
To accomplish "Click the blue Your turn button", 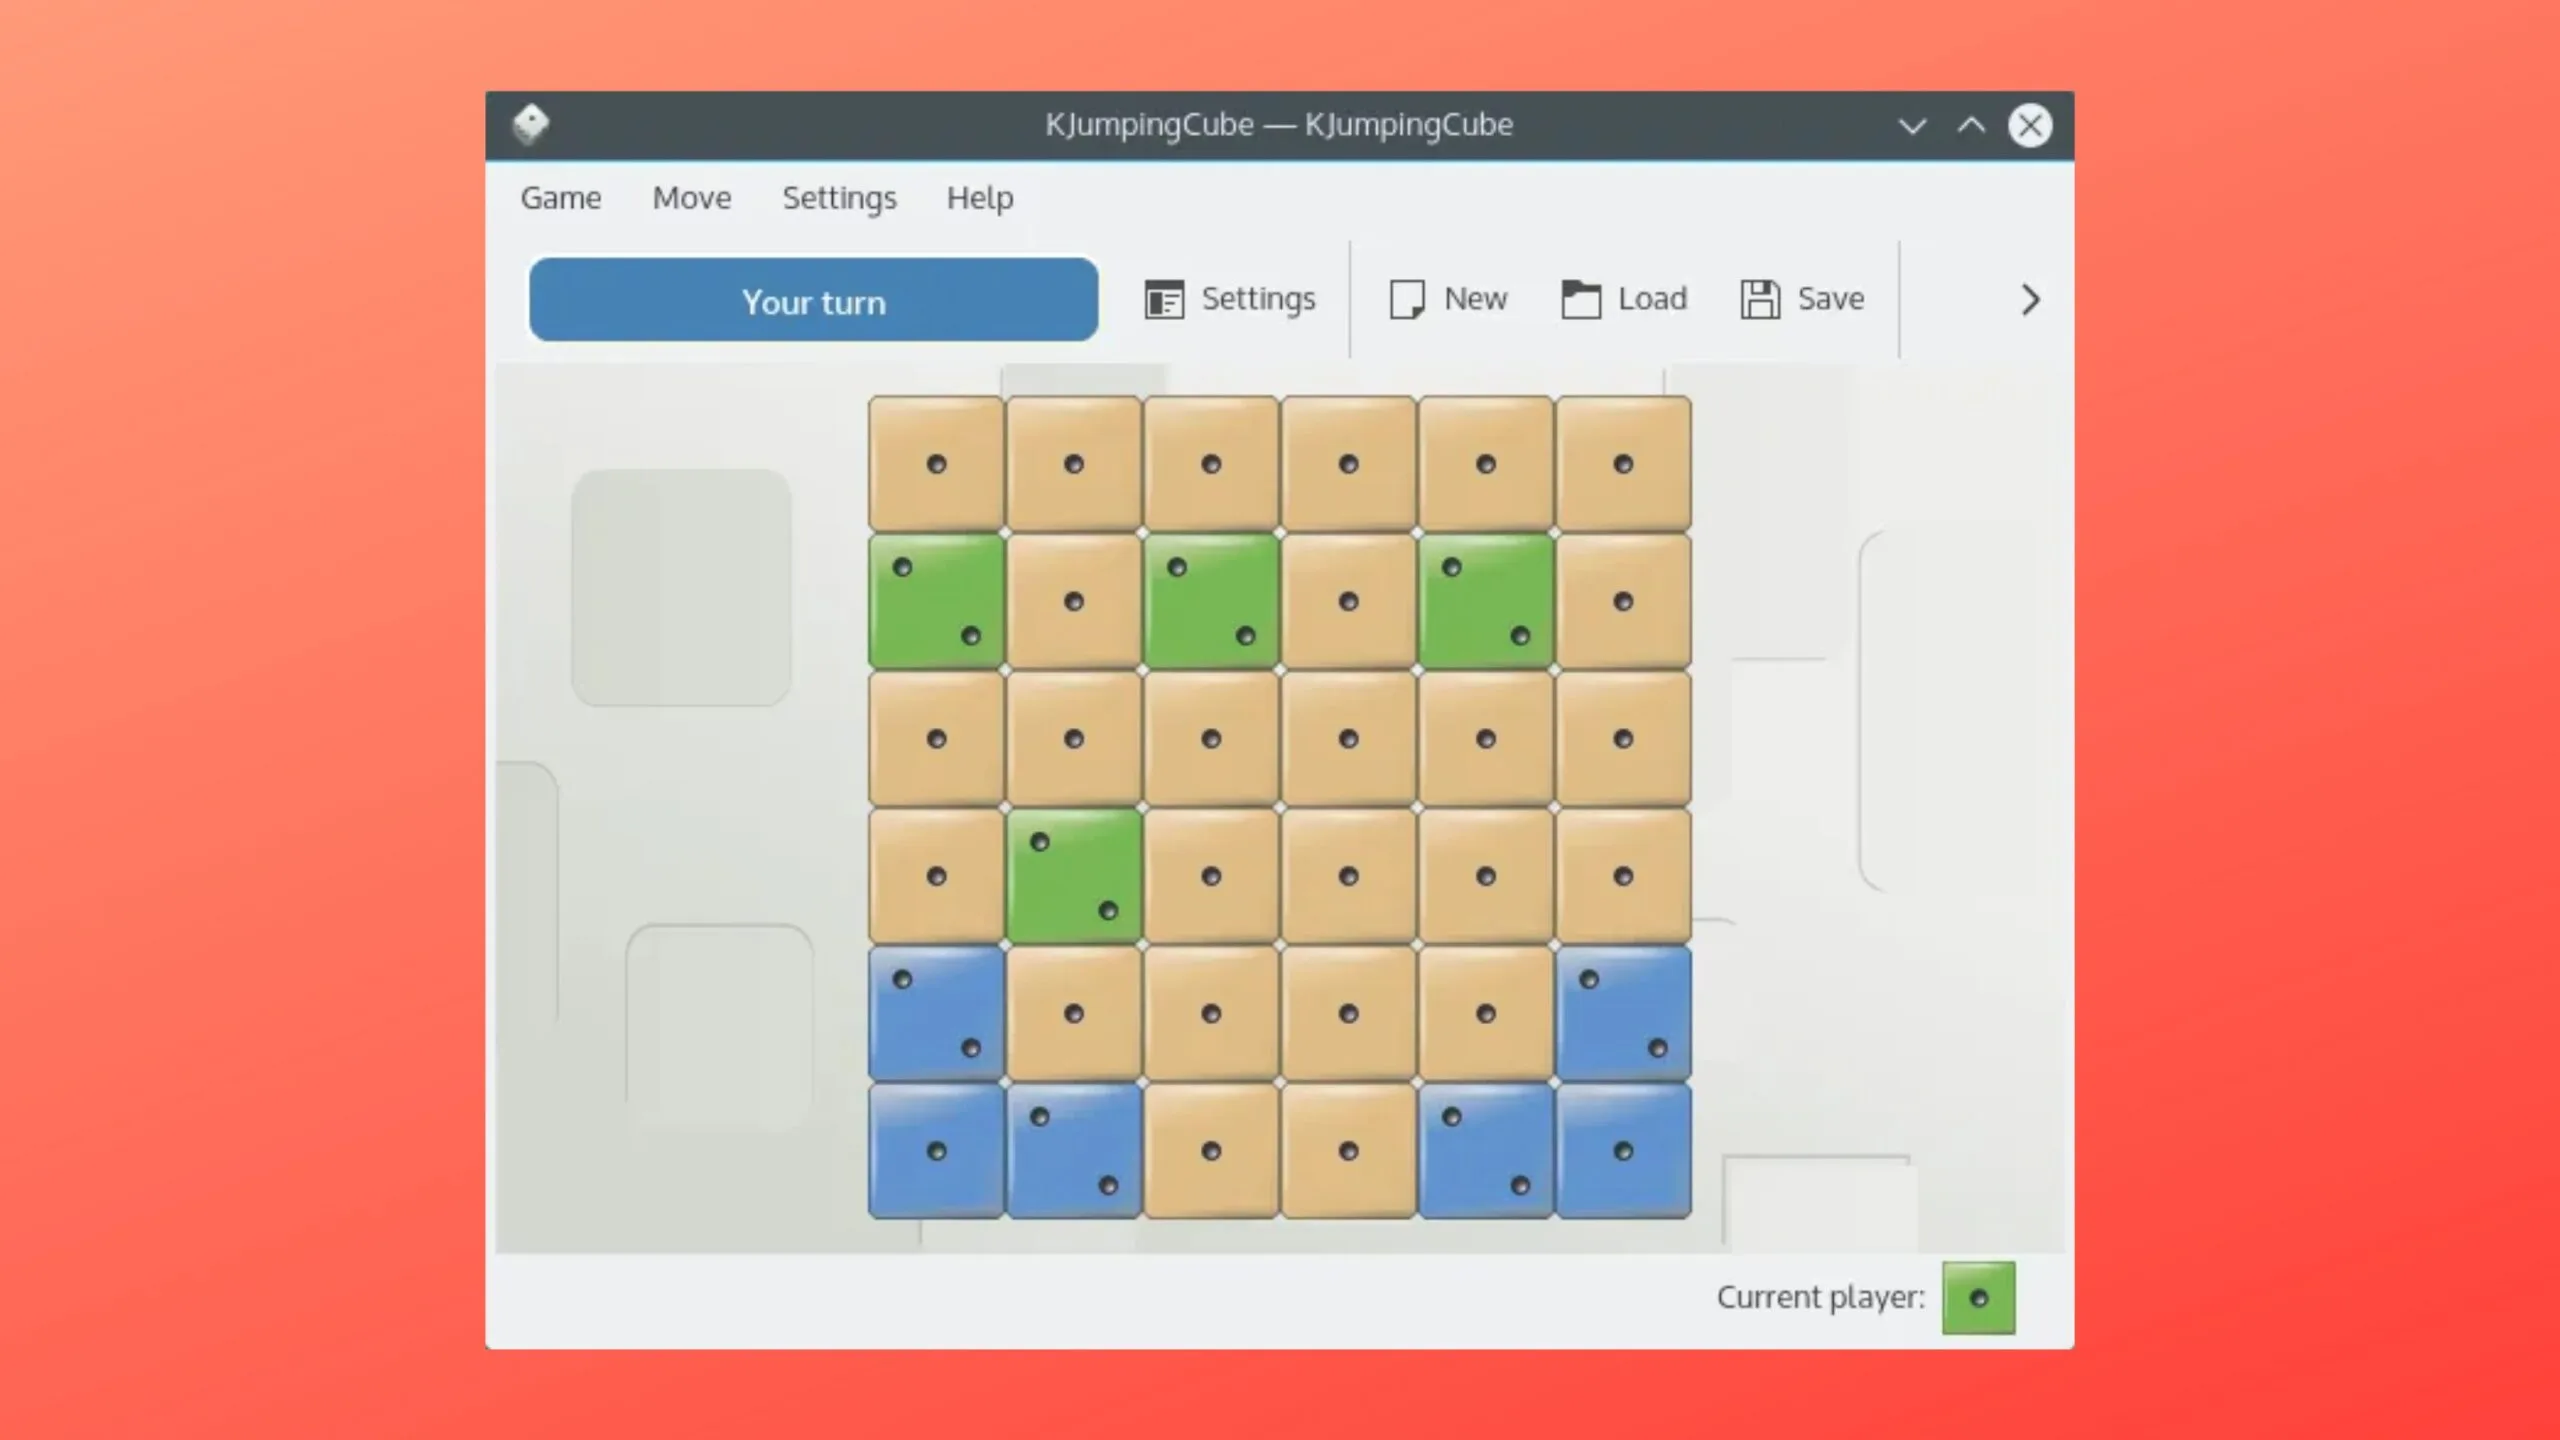I will [x=813, y=300].
